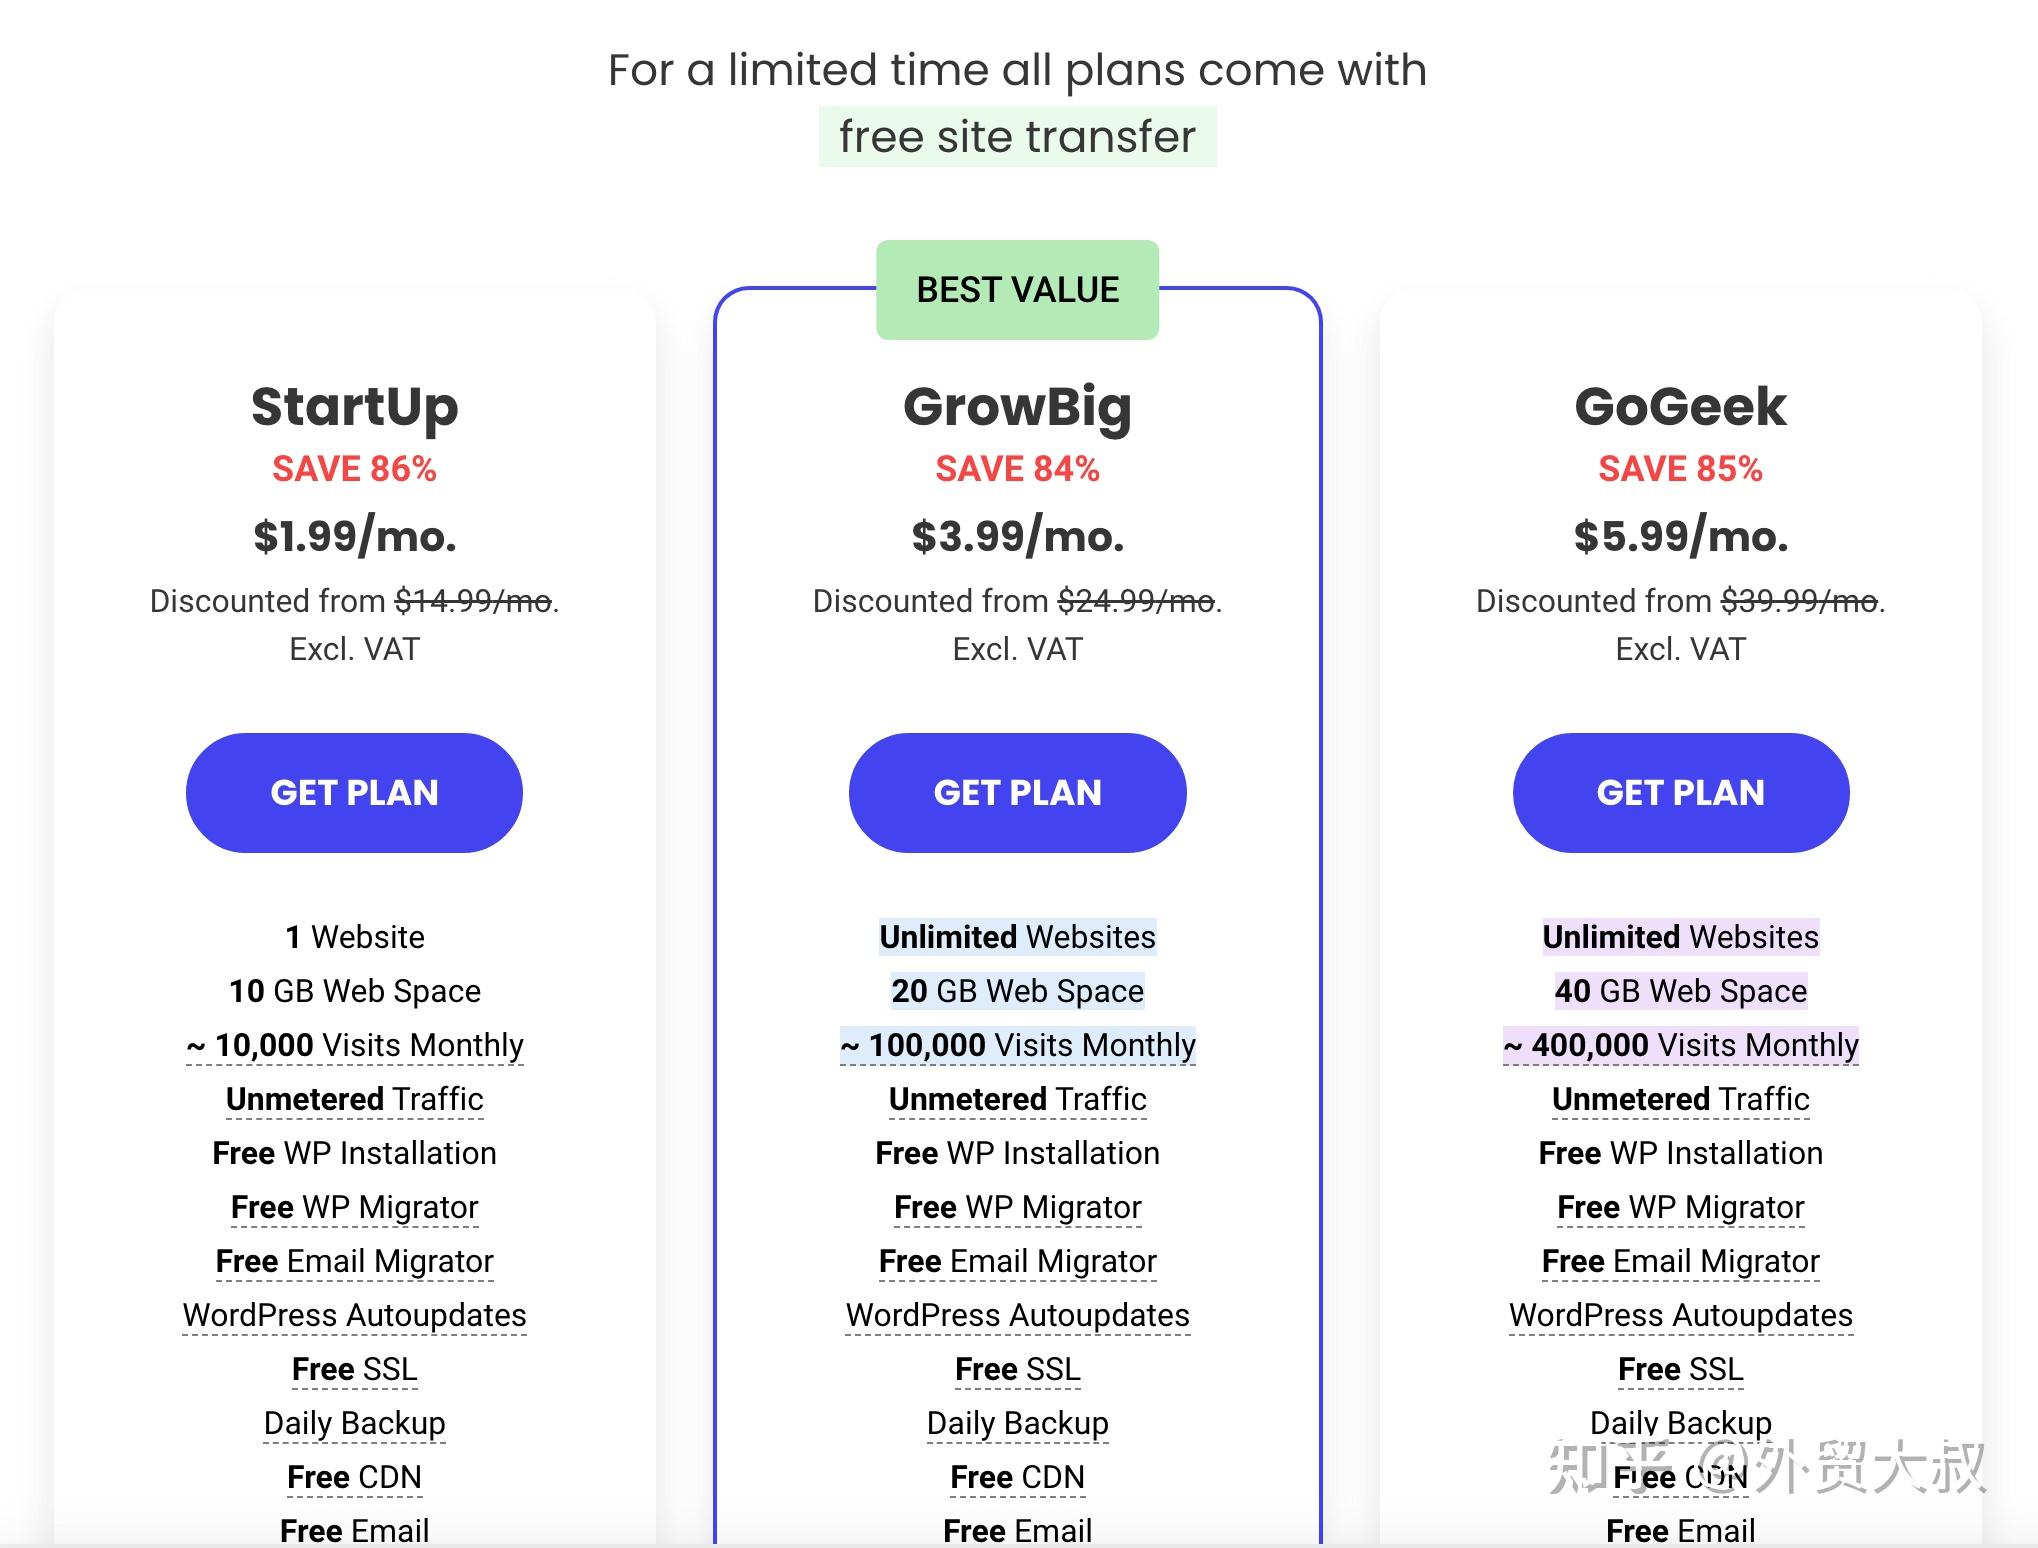Click StartUp's '10,000 Visits Monthly' tooltip text
The width and height of the screenshot is (2038, 1548).
pyautogui.click(x=354, y=1045)
